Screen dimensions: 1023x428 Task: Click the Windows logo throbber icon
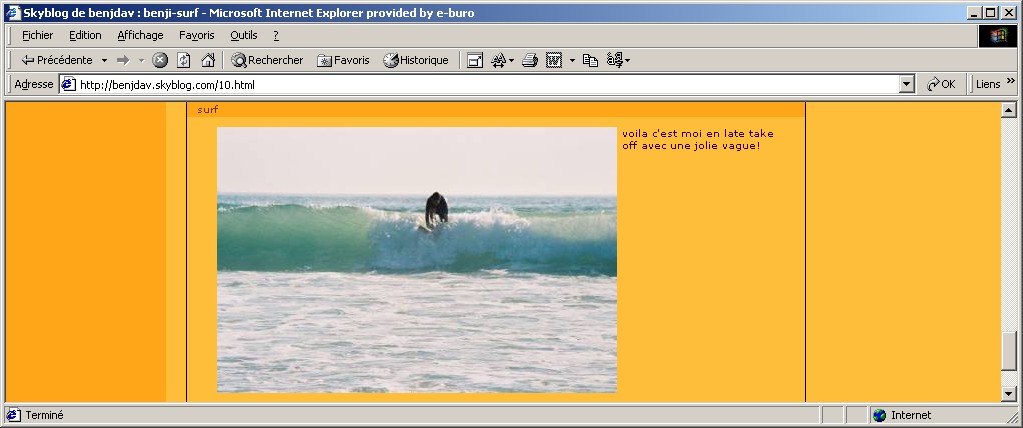tap(998, 35)
